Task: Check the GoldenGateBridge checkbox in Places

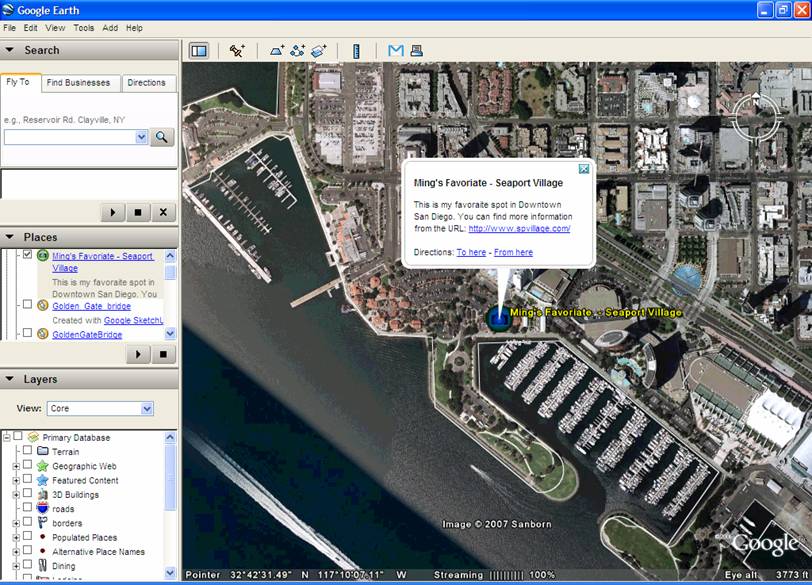Action: [27, 333]
